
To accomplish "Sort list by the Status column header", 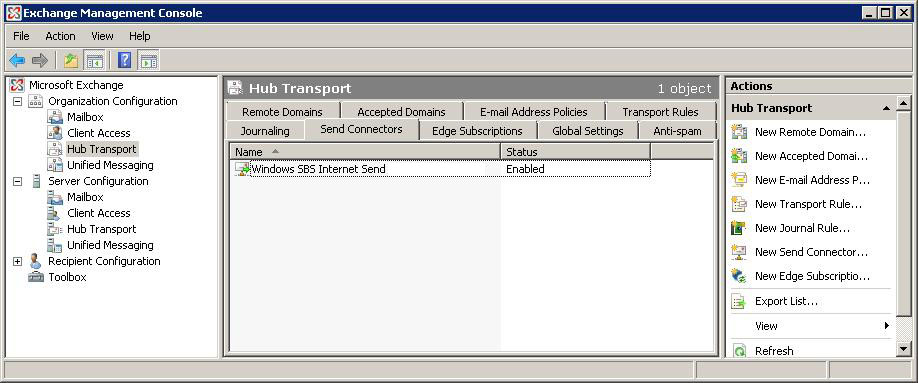I will [576, 152].
